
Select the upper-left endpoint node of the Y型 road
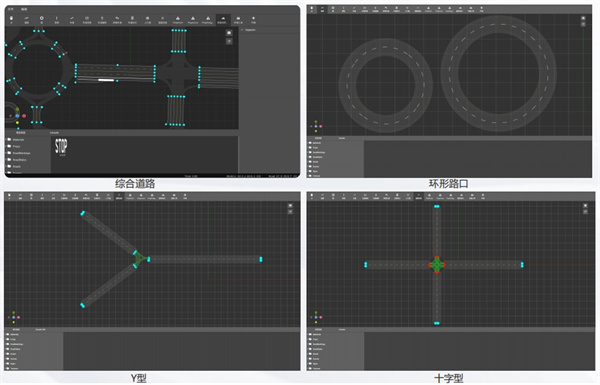[x=83, y=213]
